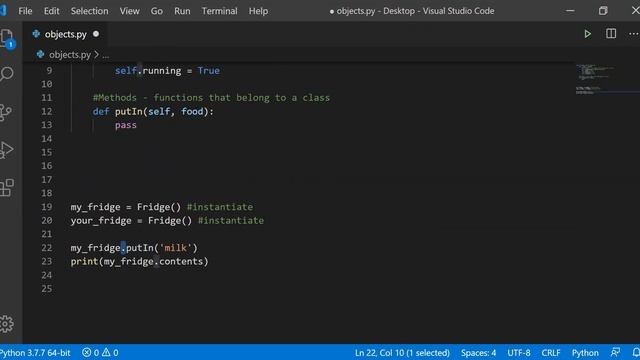Open the Go menu
The height and width of the screenshot is (360, 640).
tap(157, 11)
